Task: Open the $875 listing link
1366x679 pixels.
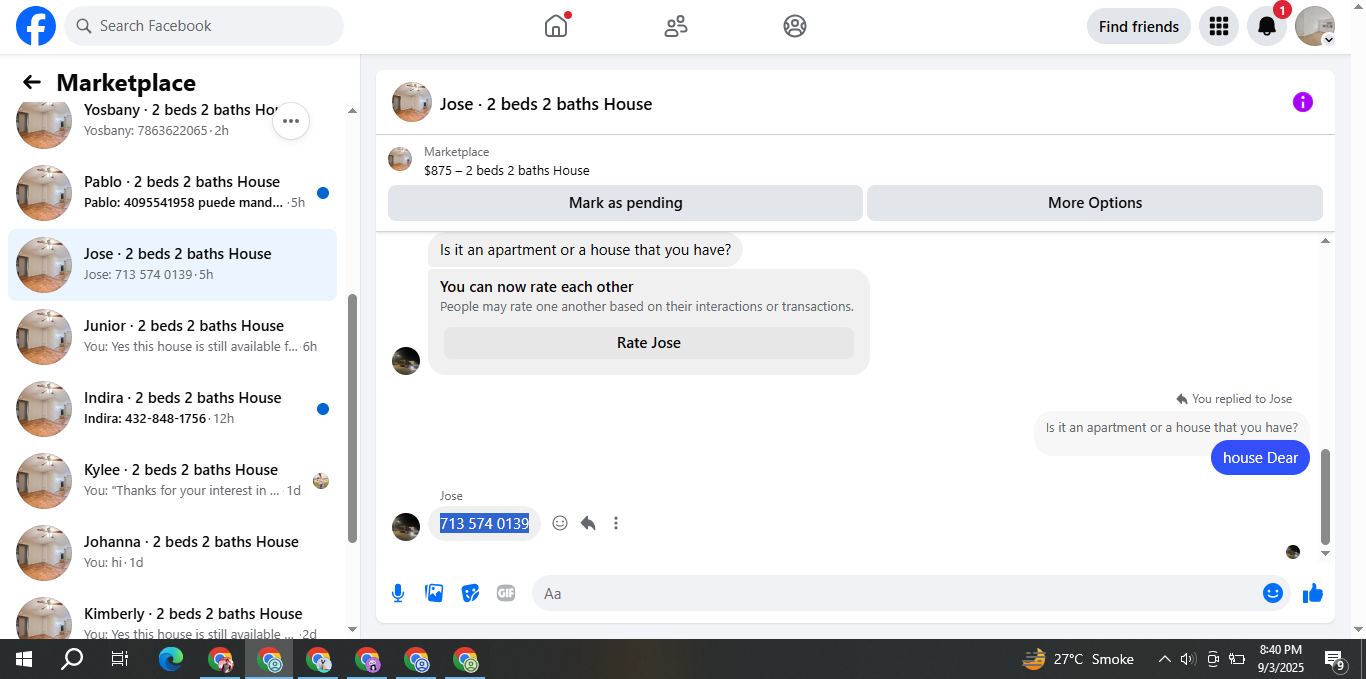Action: coord(506,170)
